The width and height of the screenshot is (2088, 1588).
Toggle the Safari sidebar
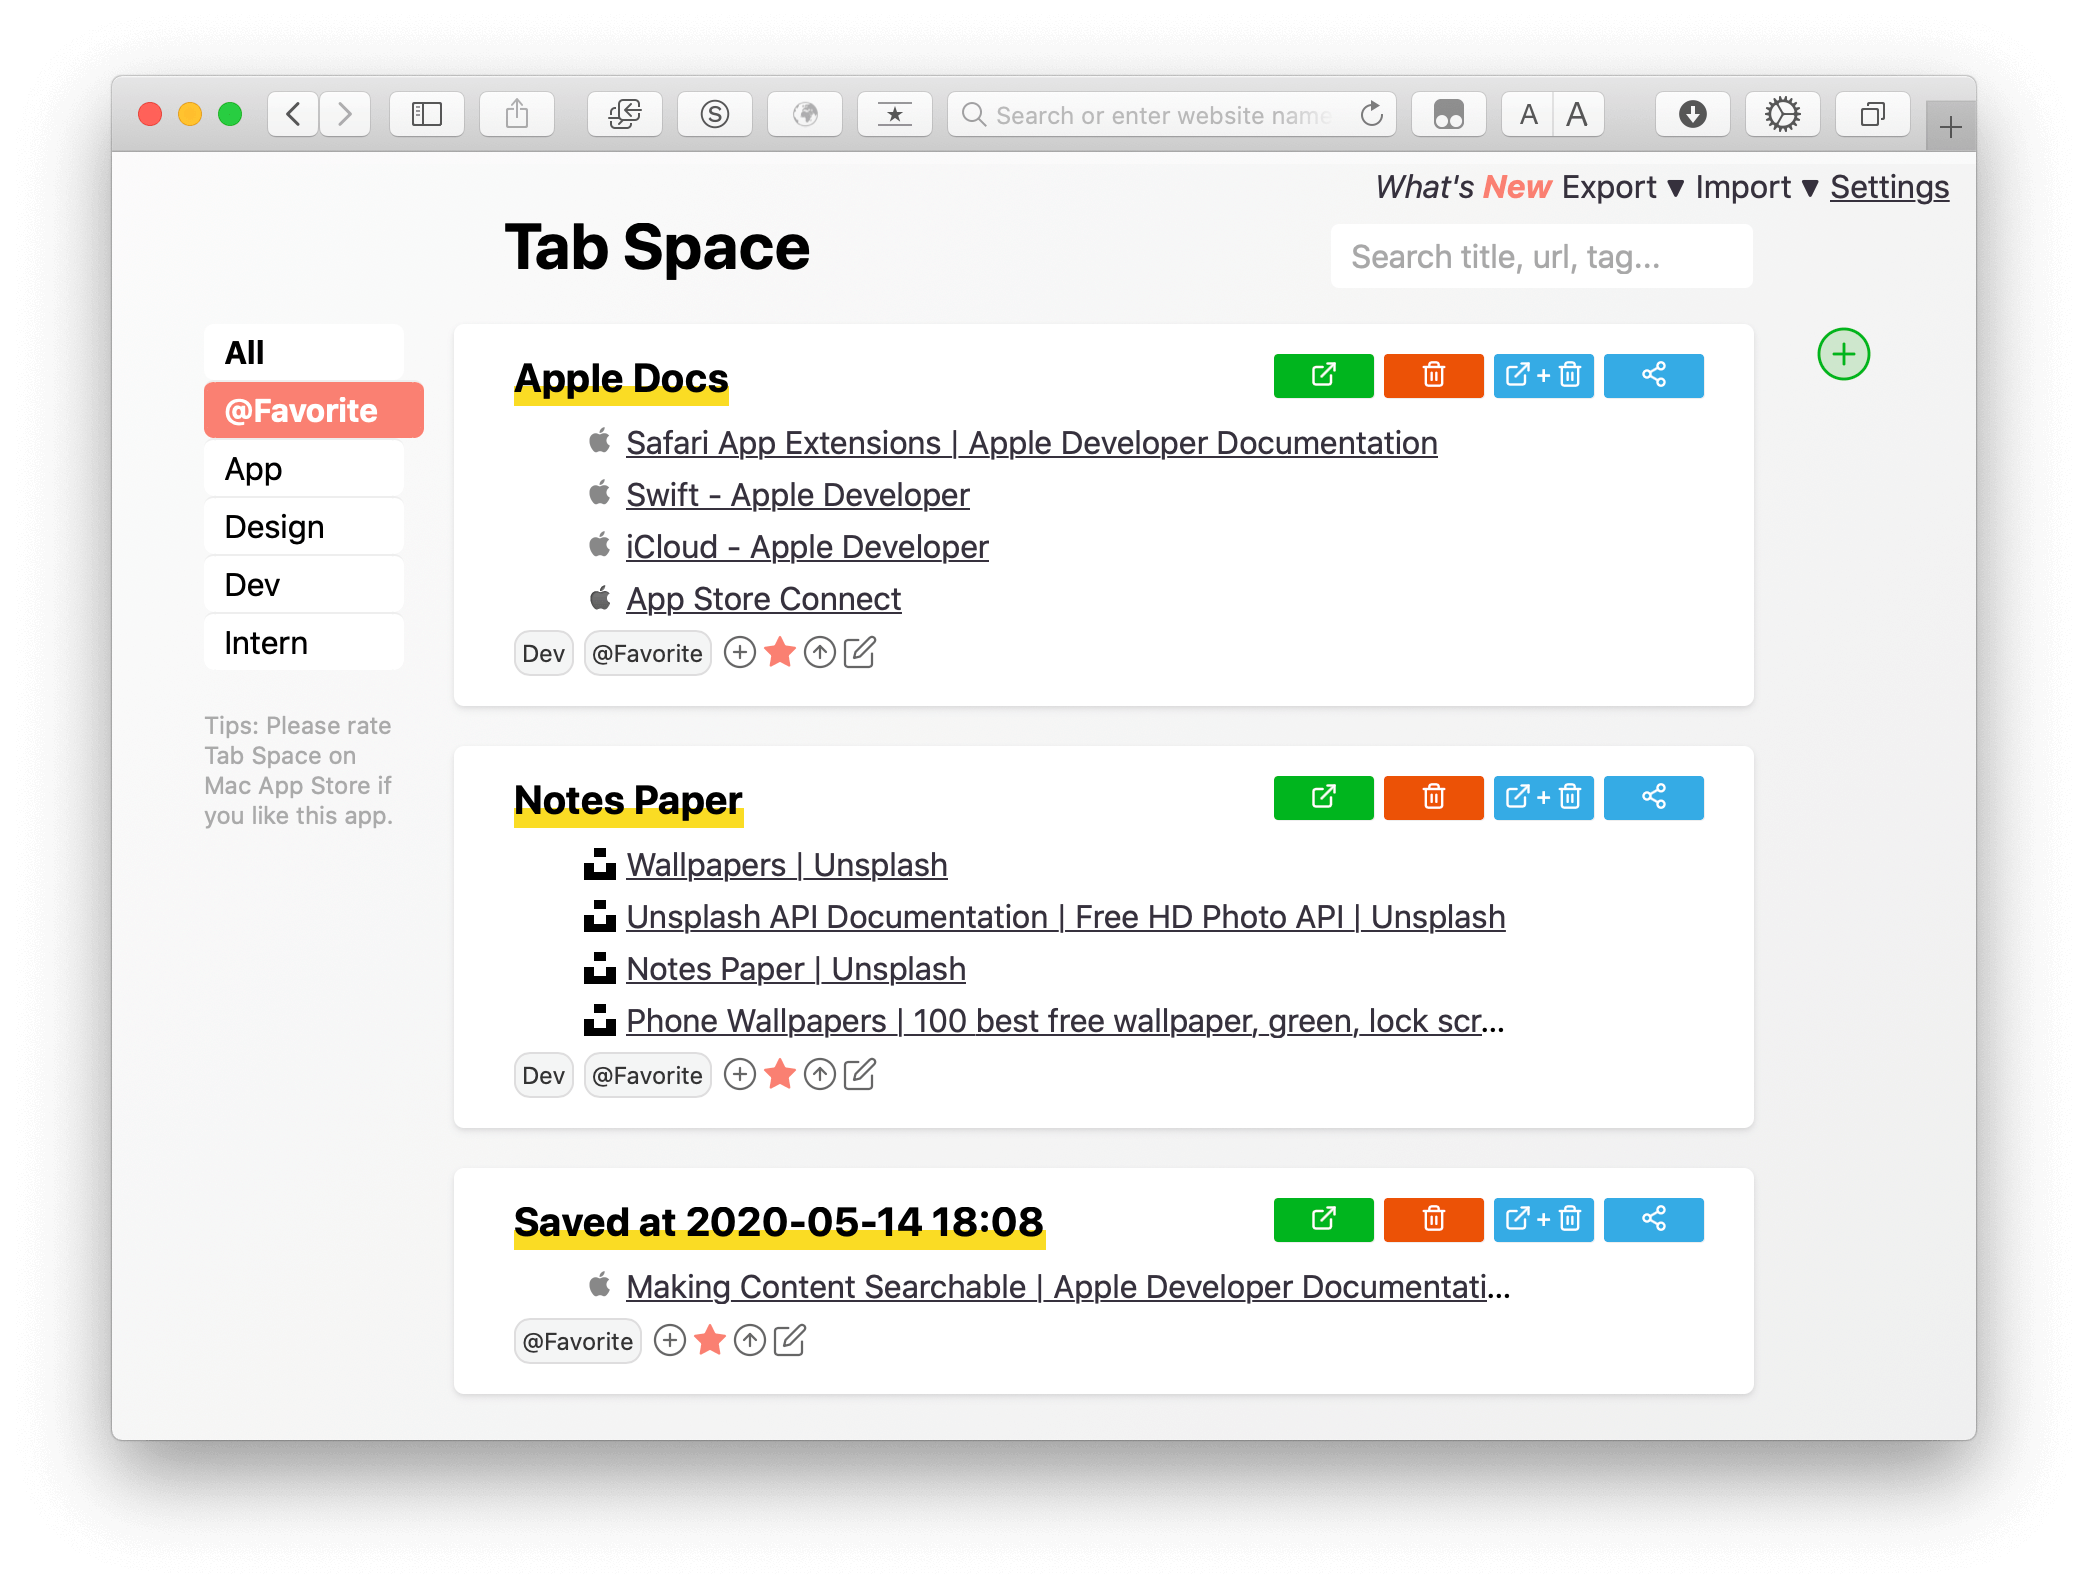[x=427, y=114]
